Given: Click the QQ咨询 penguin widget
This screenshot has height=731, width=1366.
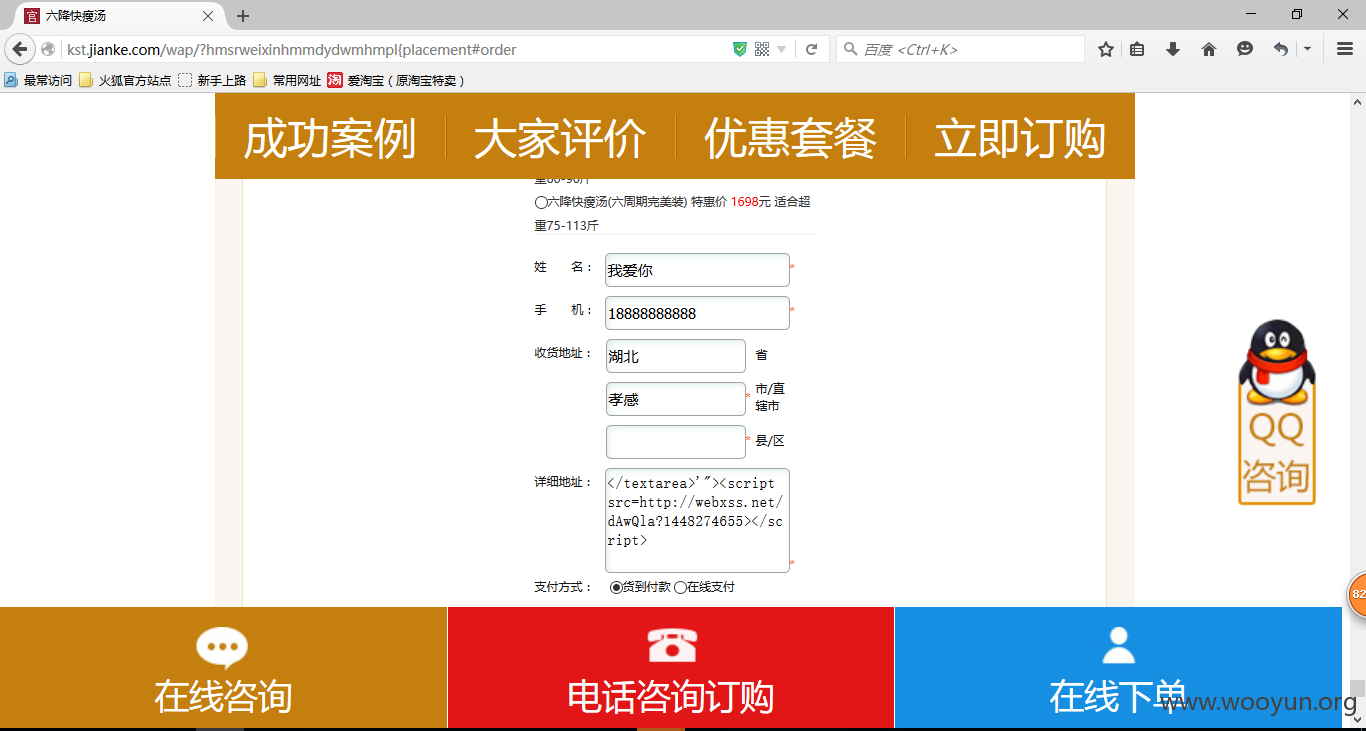Looking at the screenshot, I should click(1277, 412).
